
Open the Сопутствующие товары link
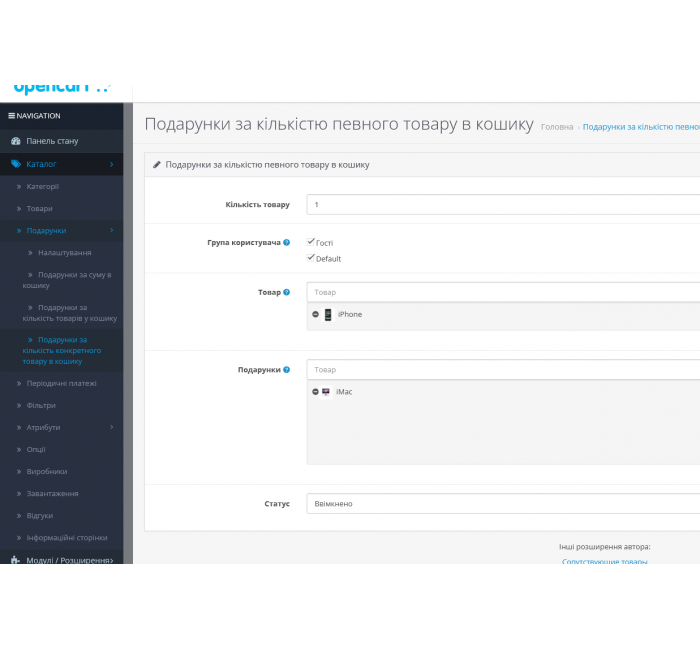pyautogui.click(x=604, y=561)
